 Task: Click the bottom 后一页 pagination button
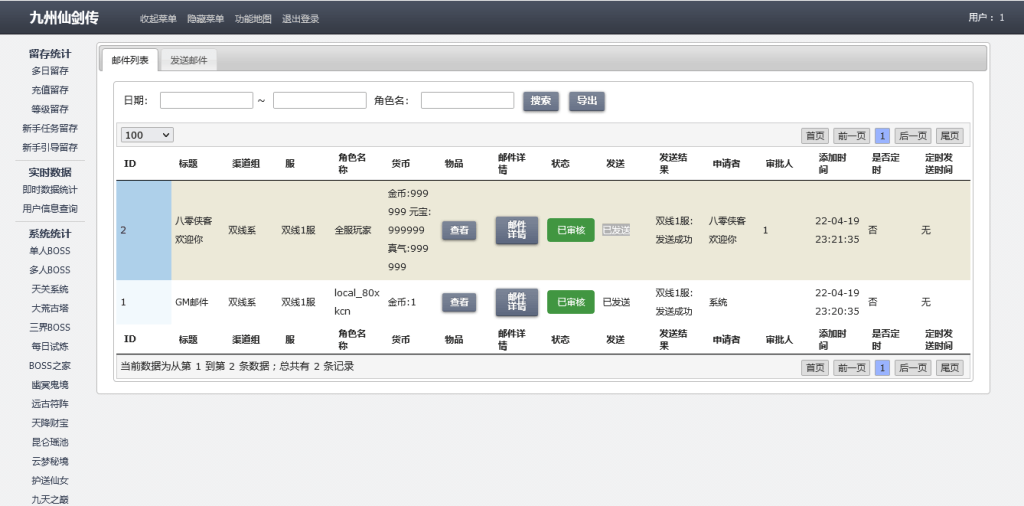tap(913, 368)
